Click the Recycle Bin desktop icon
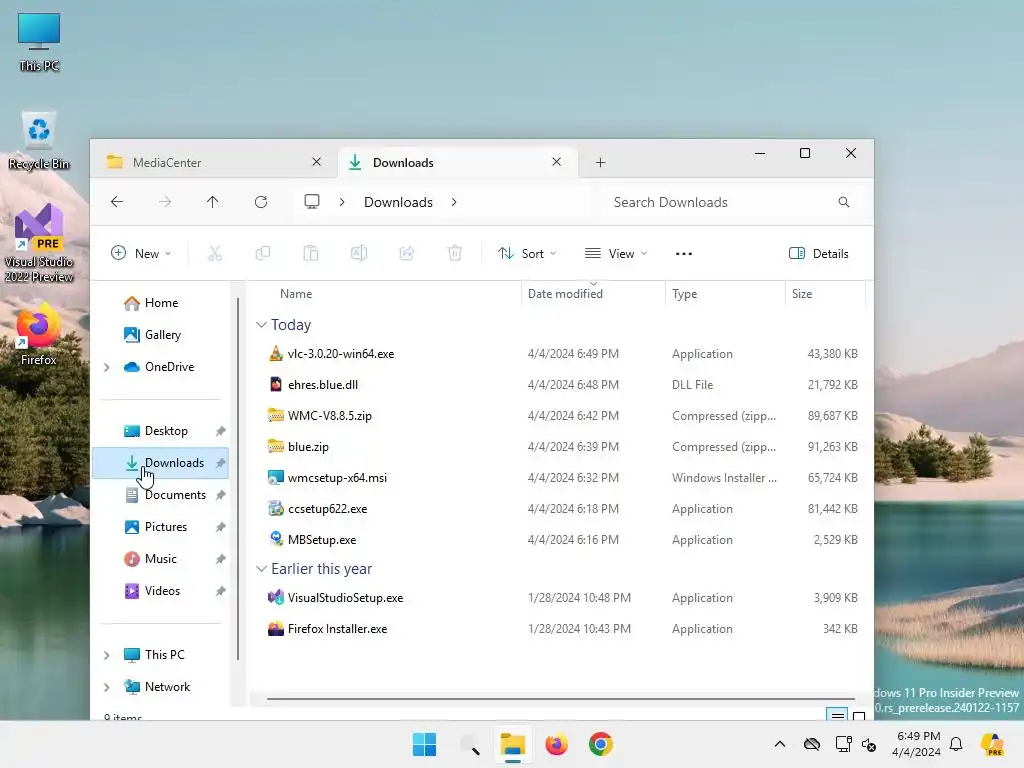This screenshot has height=768, width=1024. [39, 141]
